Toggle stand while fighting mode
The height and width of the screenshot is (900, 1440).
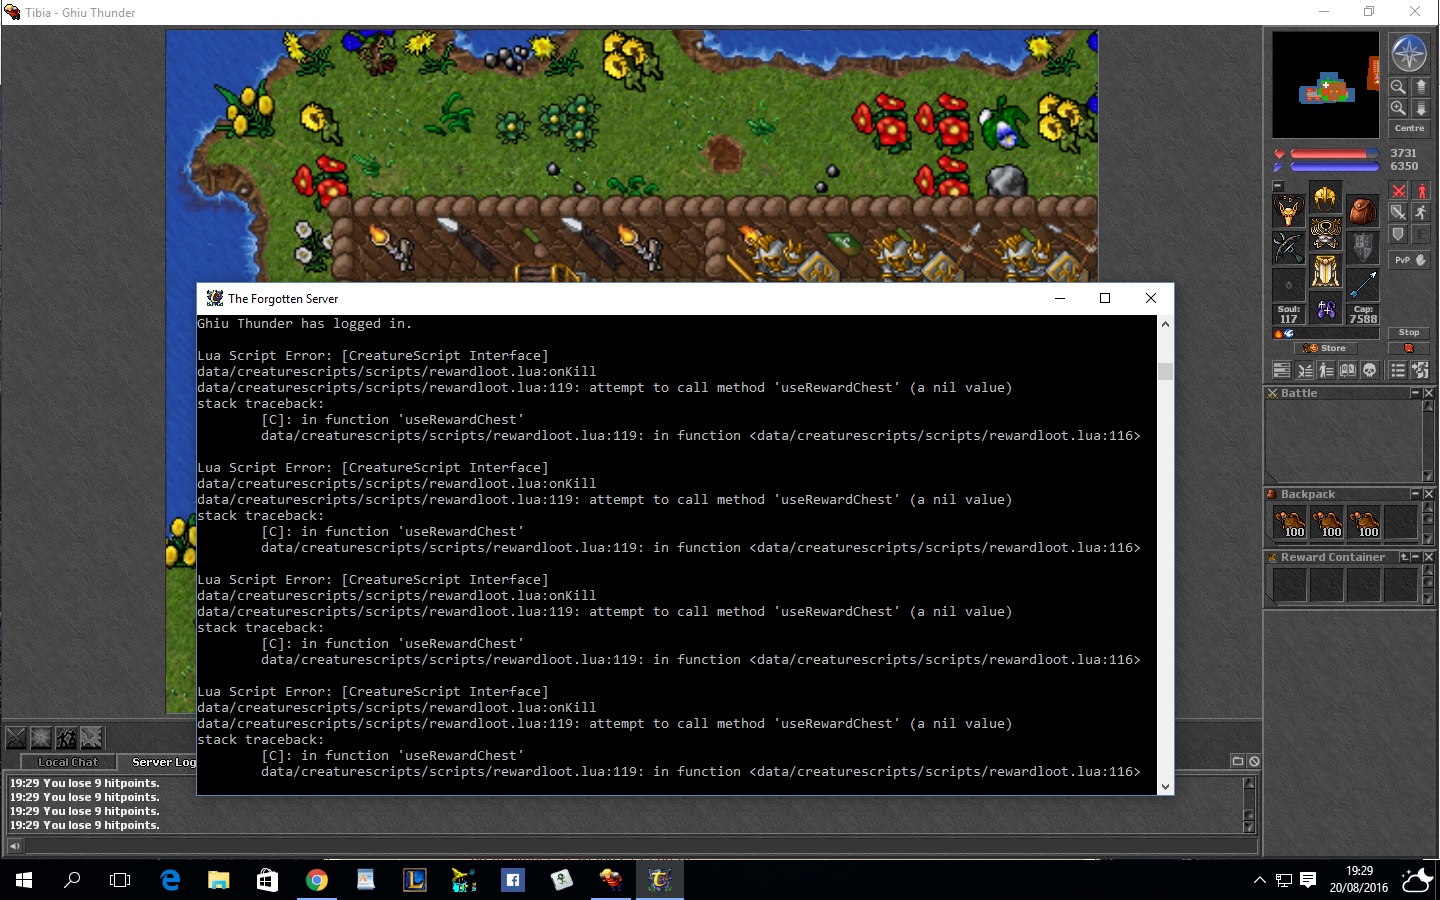click(1421, 191)
